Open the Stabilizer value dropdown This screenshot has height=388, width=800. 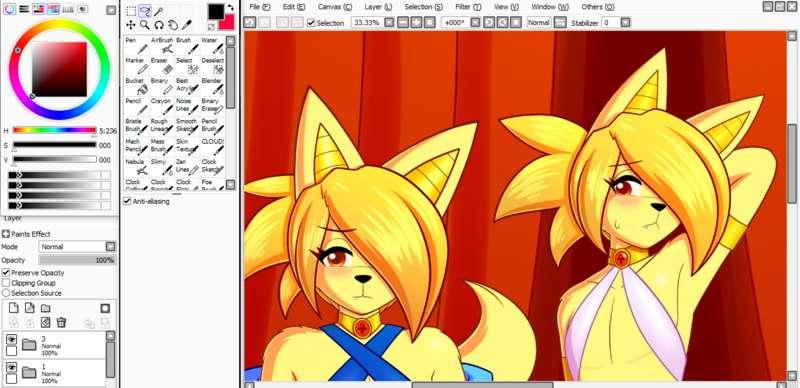pyautogui.click(x=626, y=22)
